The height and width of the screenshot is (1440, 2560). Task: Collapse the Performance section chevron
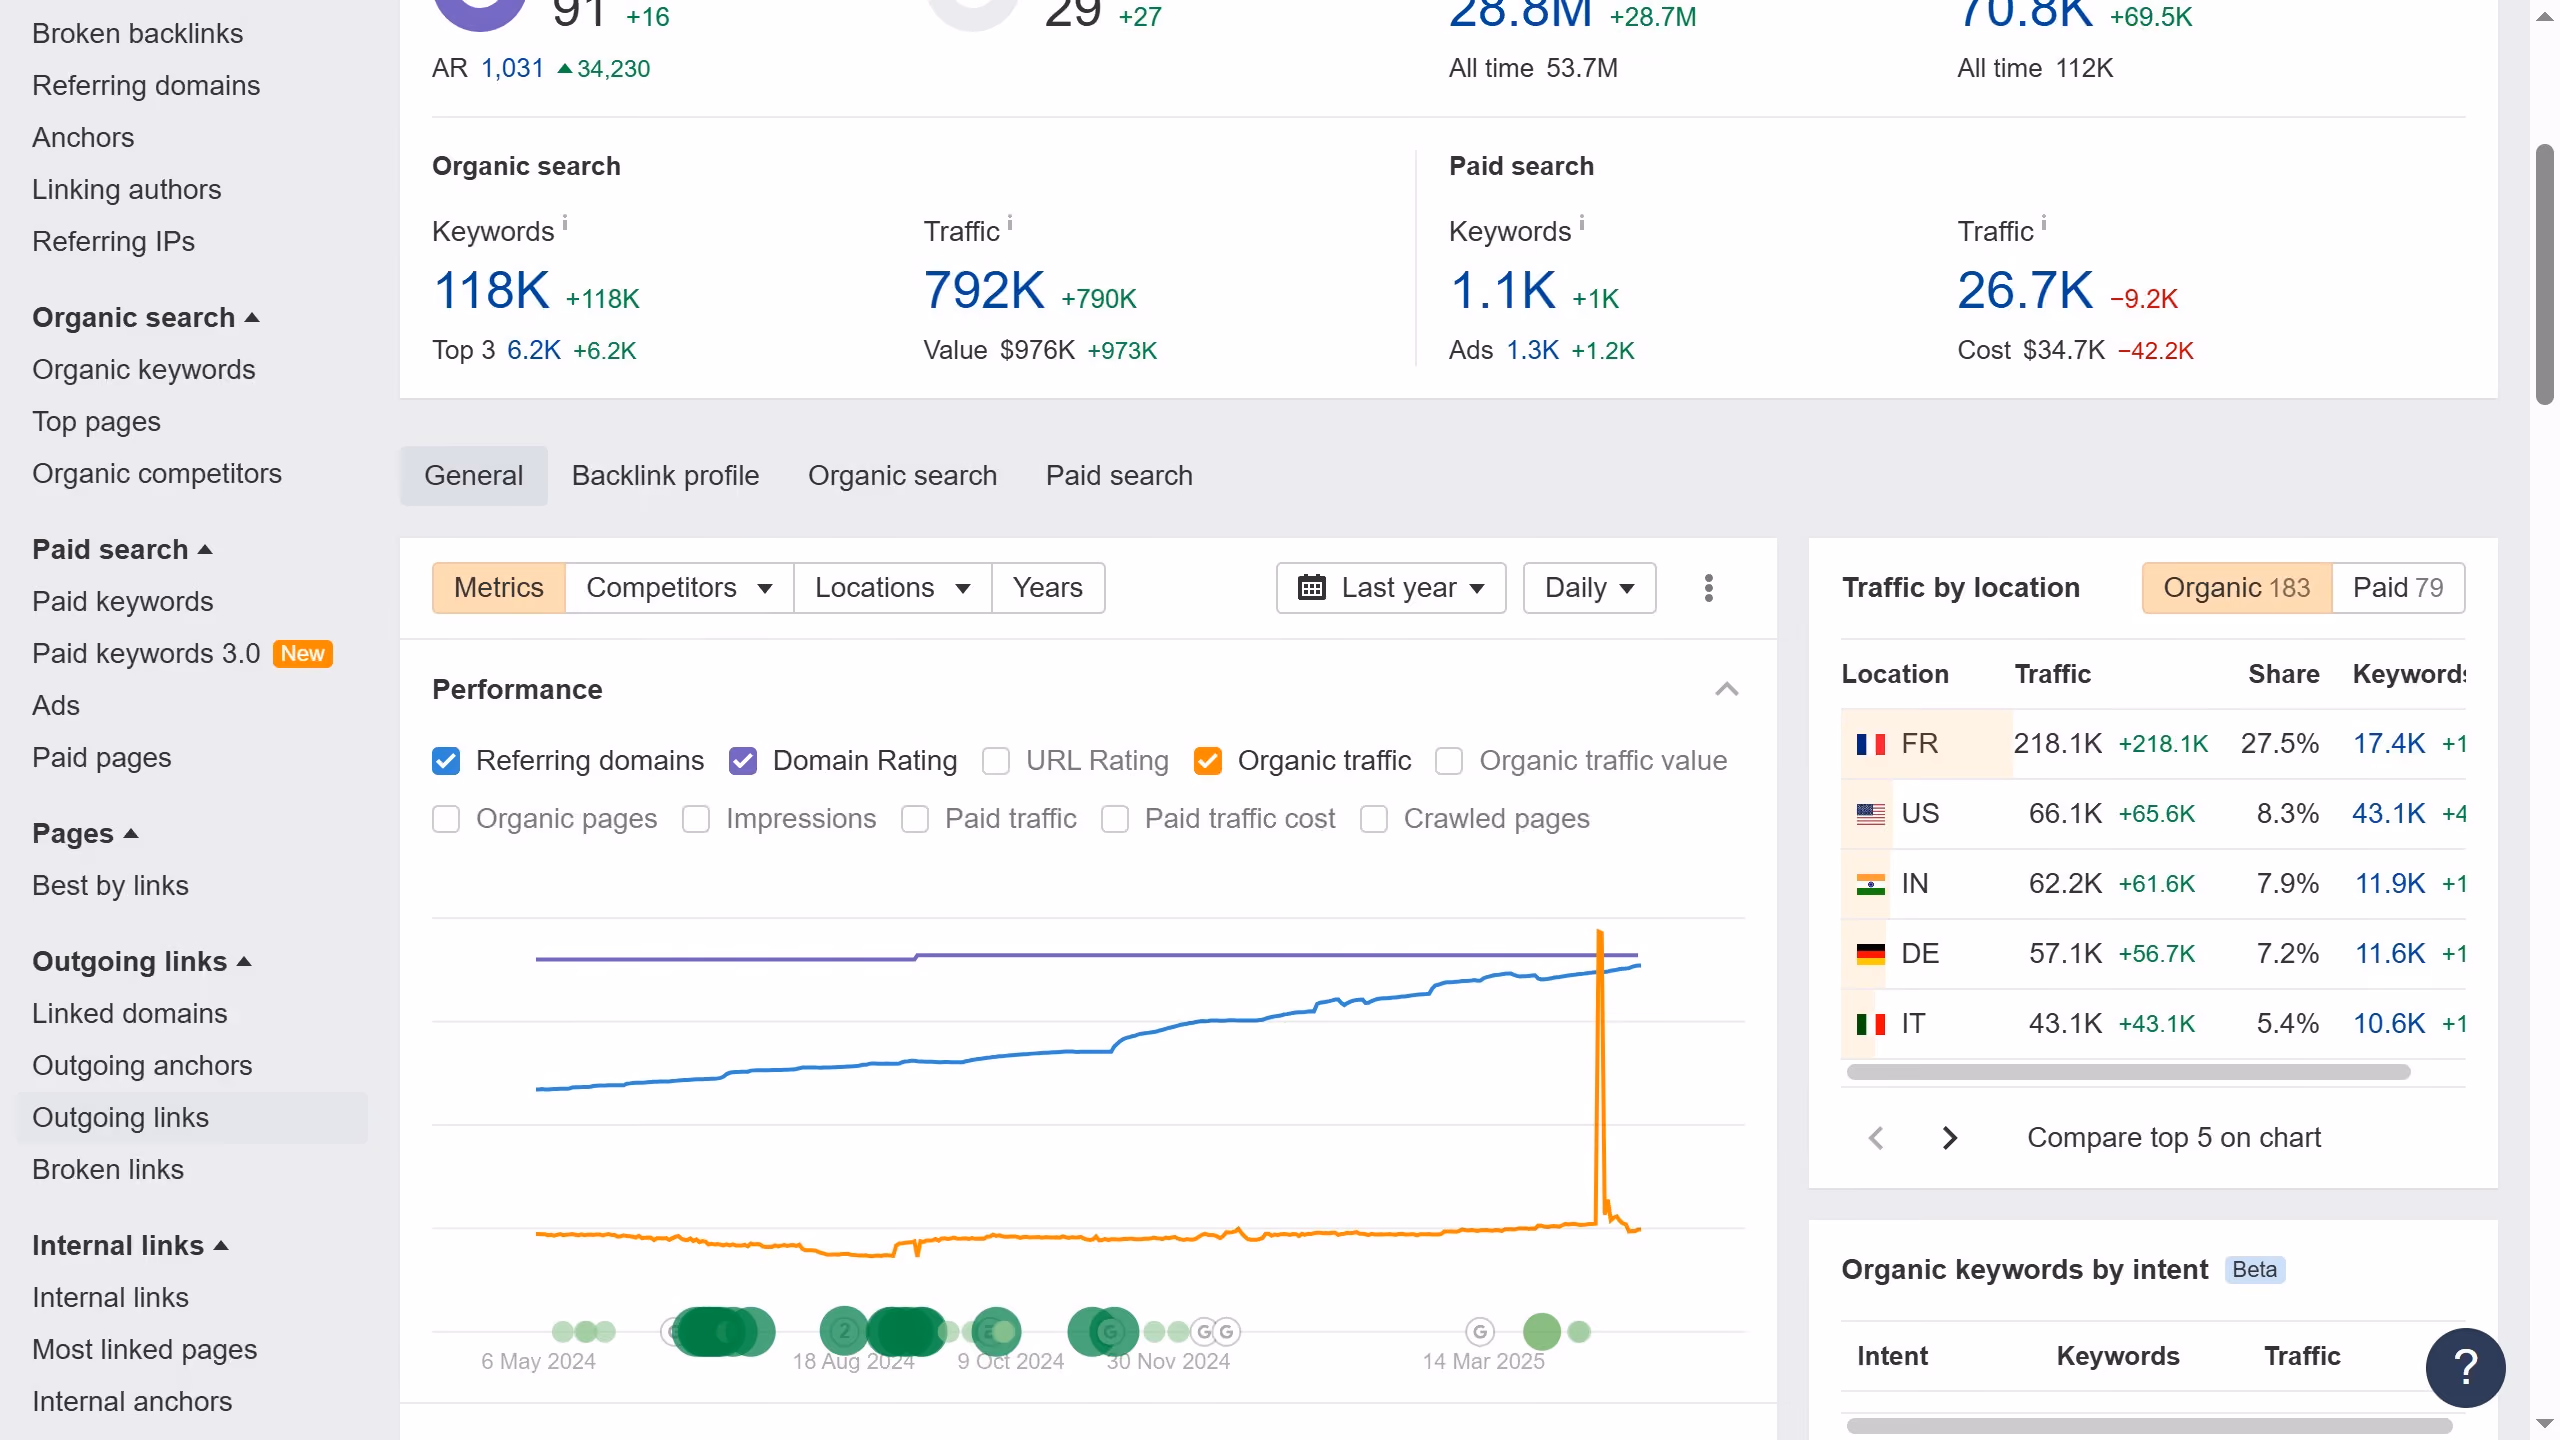(x=1727, y=690)
